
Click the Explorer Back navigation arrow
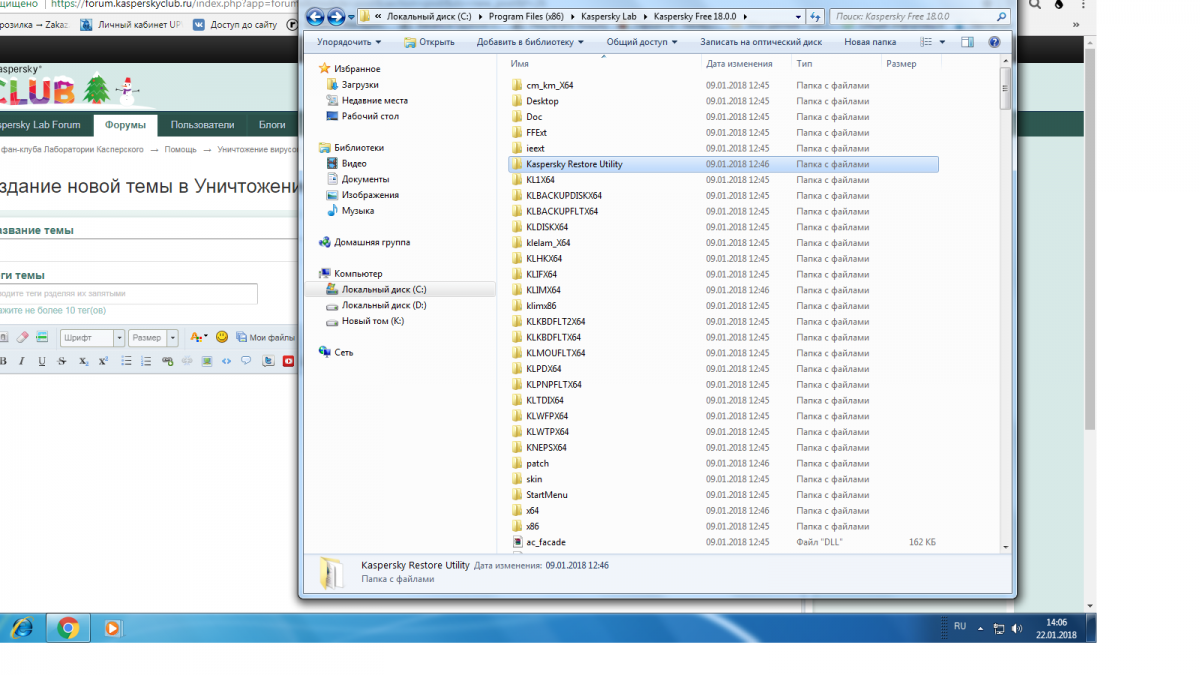pos(315,17)
